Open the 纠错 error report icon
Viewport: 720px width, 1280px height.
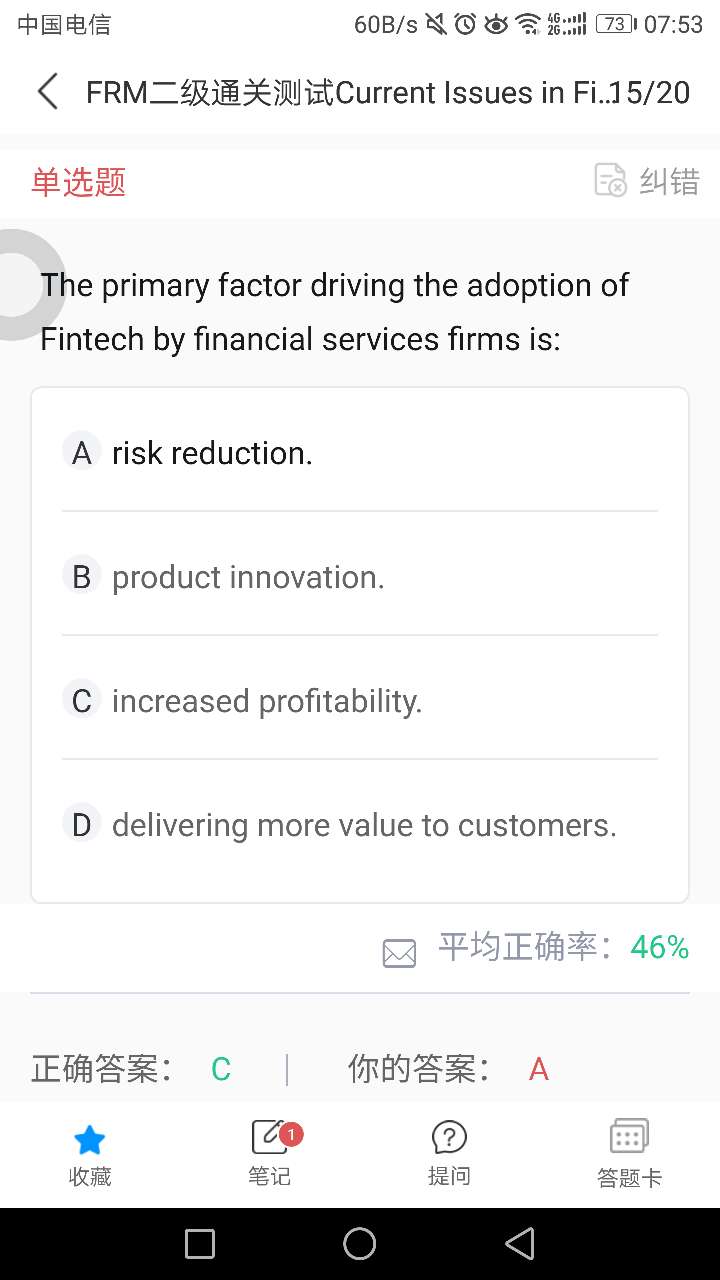[610, 181]
